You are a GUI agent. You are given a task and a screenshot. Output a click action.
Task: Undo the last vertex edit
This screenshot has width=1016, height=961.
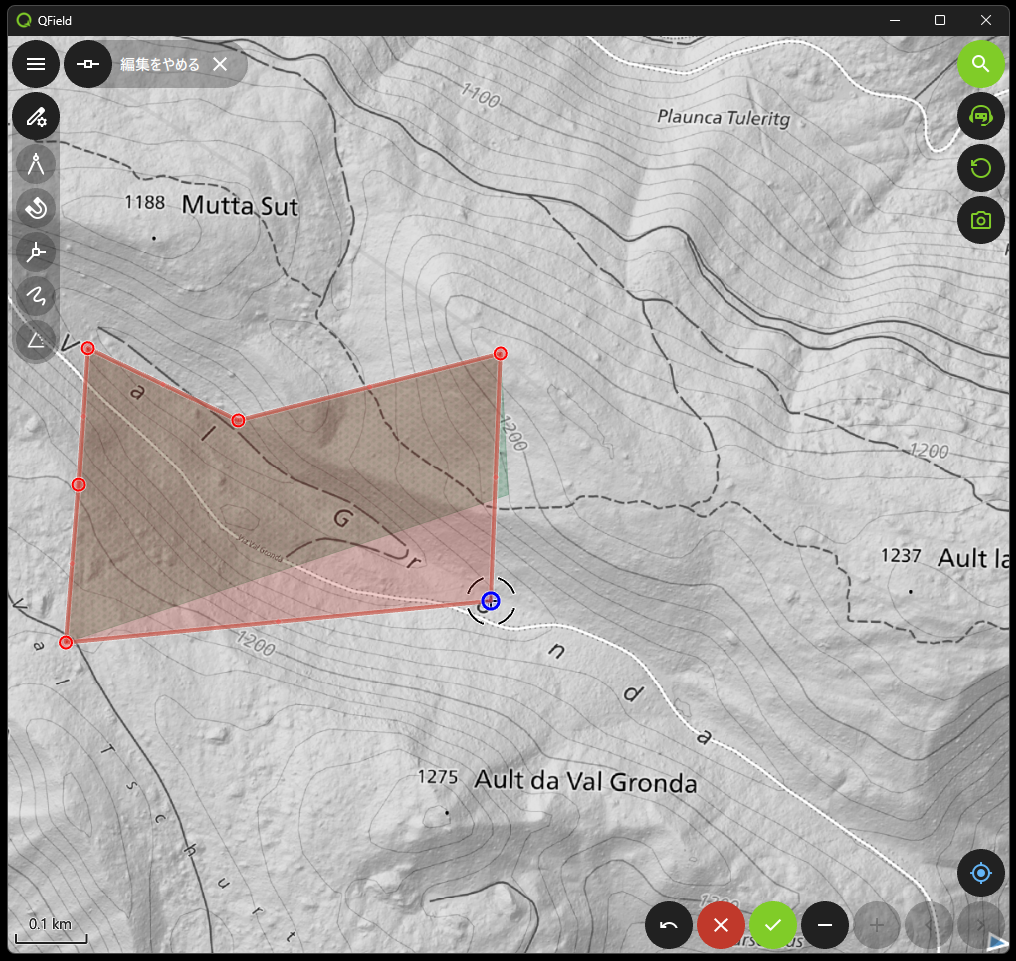(x=669, y=925)
